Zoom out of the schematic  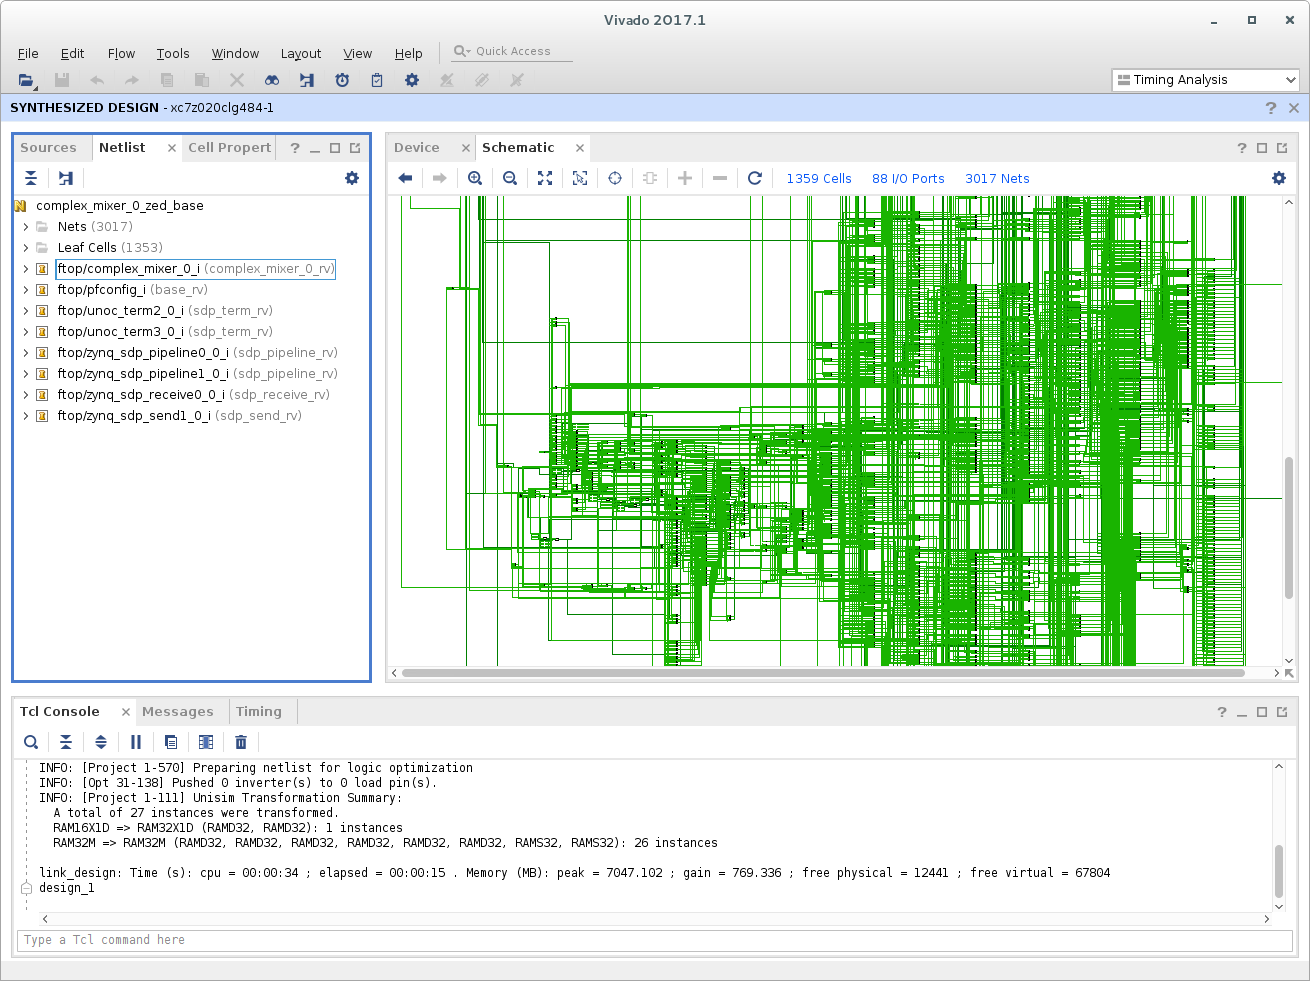510,178
